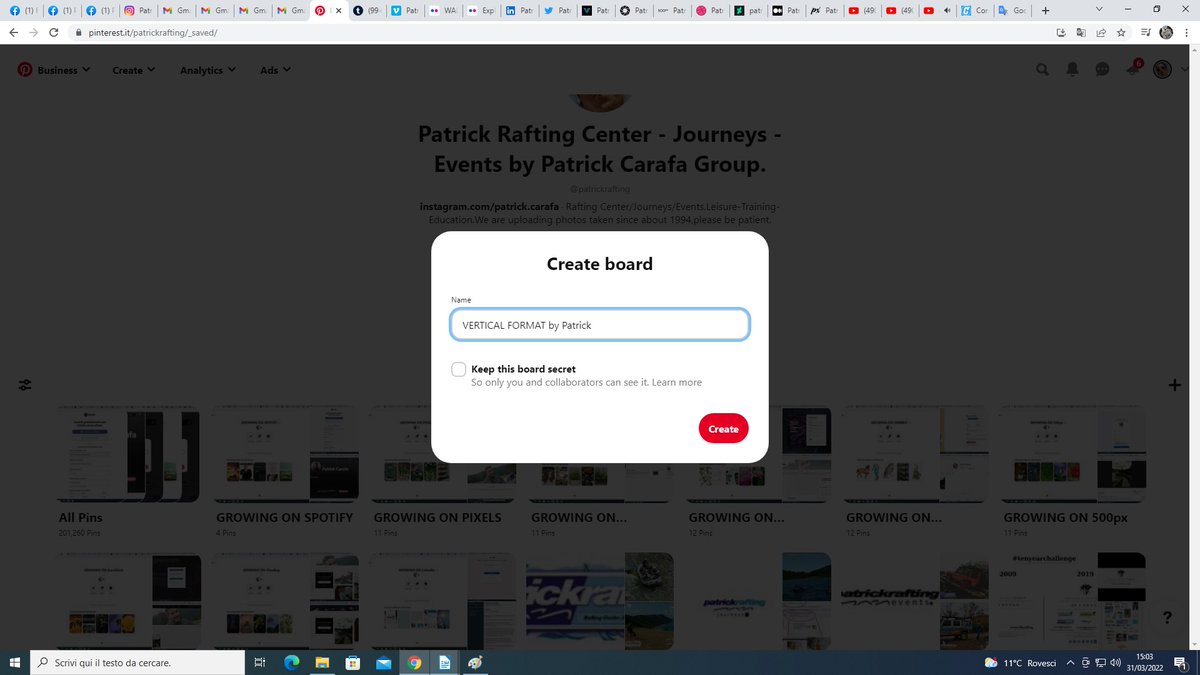Open Pinterest search magnifier icon
Image resolution: width=1200 pixels, height=675 pixels.
click(x=1043, y=70)
